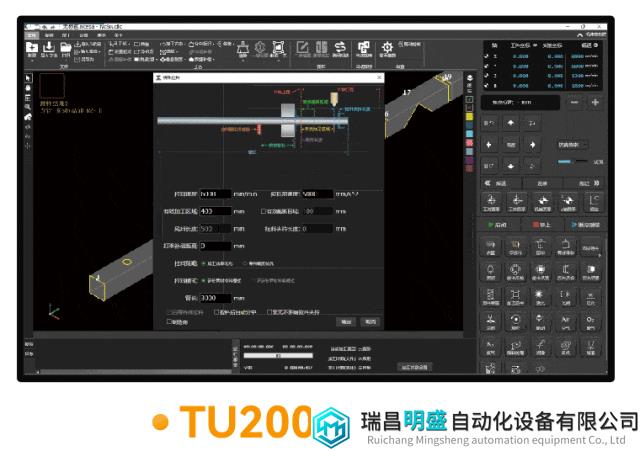640x451 pixels.
Task: Select the magnifier zoom tool in left toolbar
Action: 28,107
